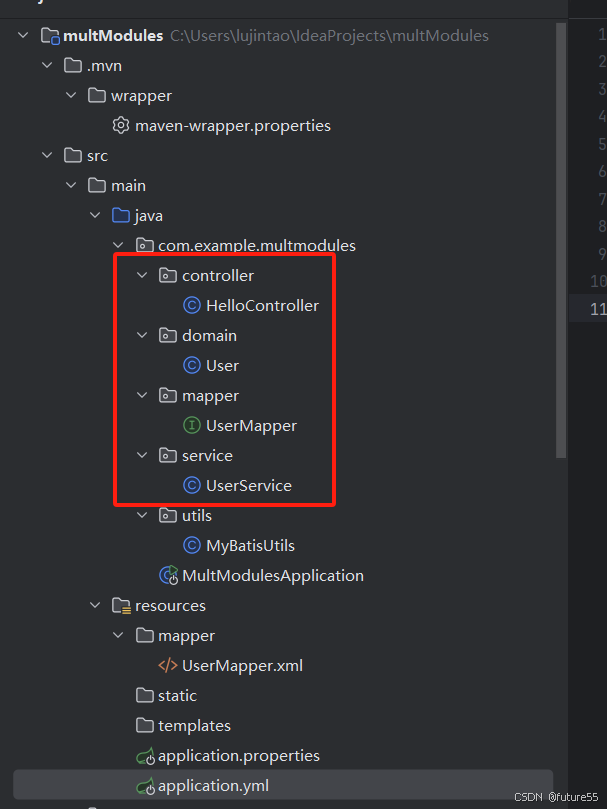Viewport: 607px width, 809px height.
Task: Select the static folder entry
Action: point(174,695)
